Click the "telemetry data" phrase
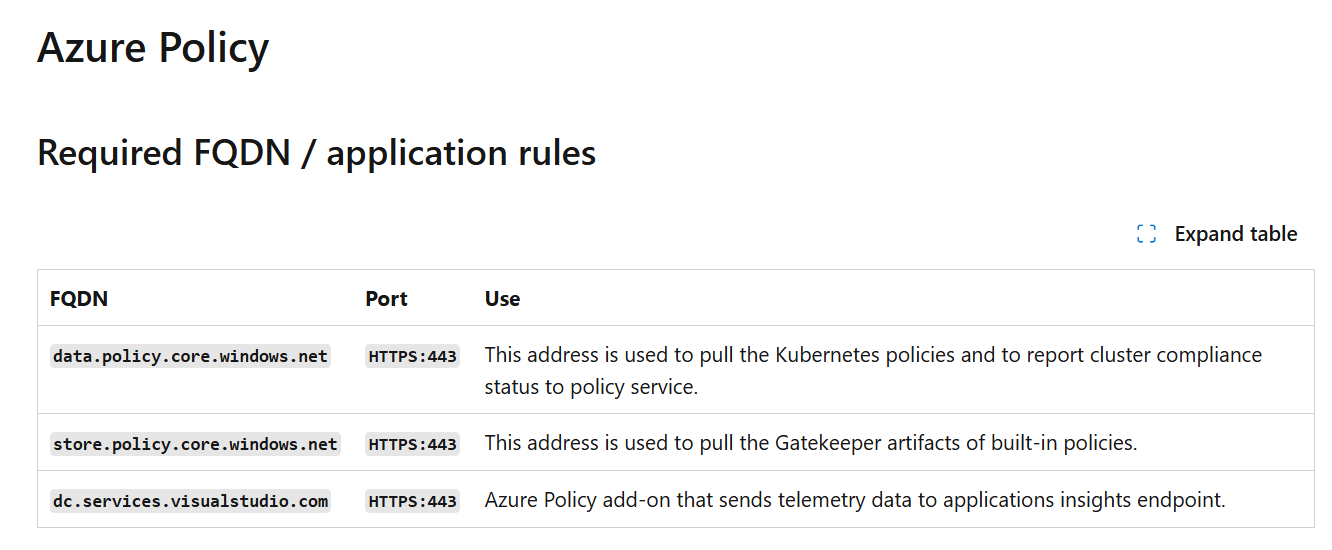The width and height of the screenshot is (1332, 550). (x=838, y=500)
